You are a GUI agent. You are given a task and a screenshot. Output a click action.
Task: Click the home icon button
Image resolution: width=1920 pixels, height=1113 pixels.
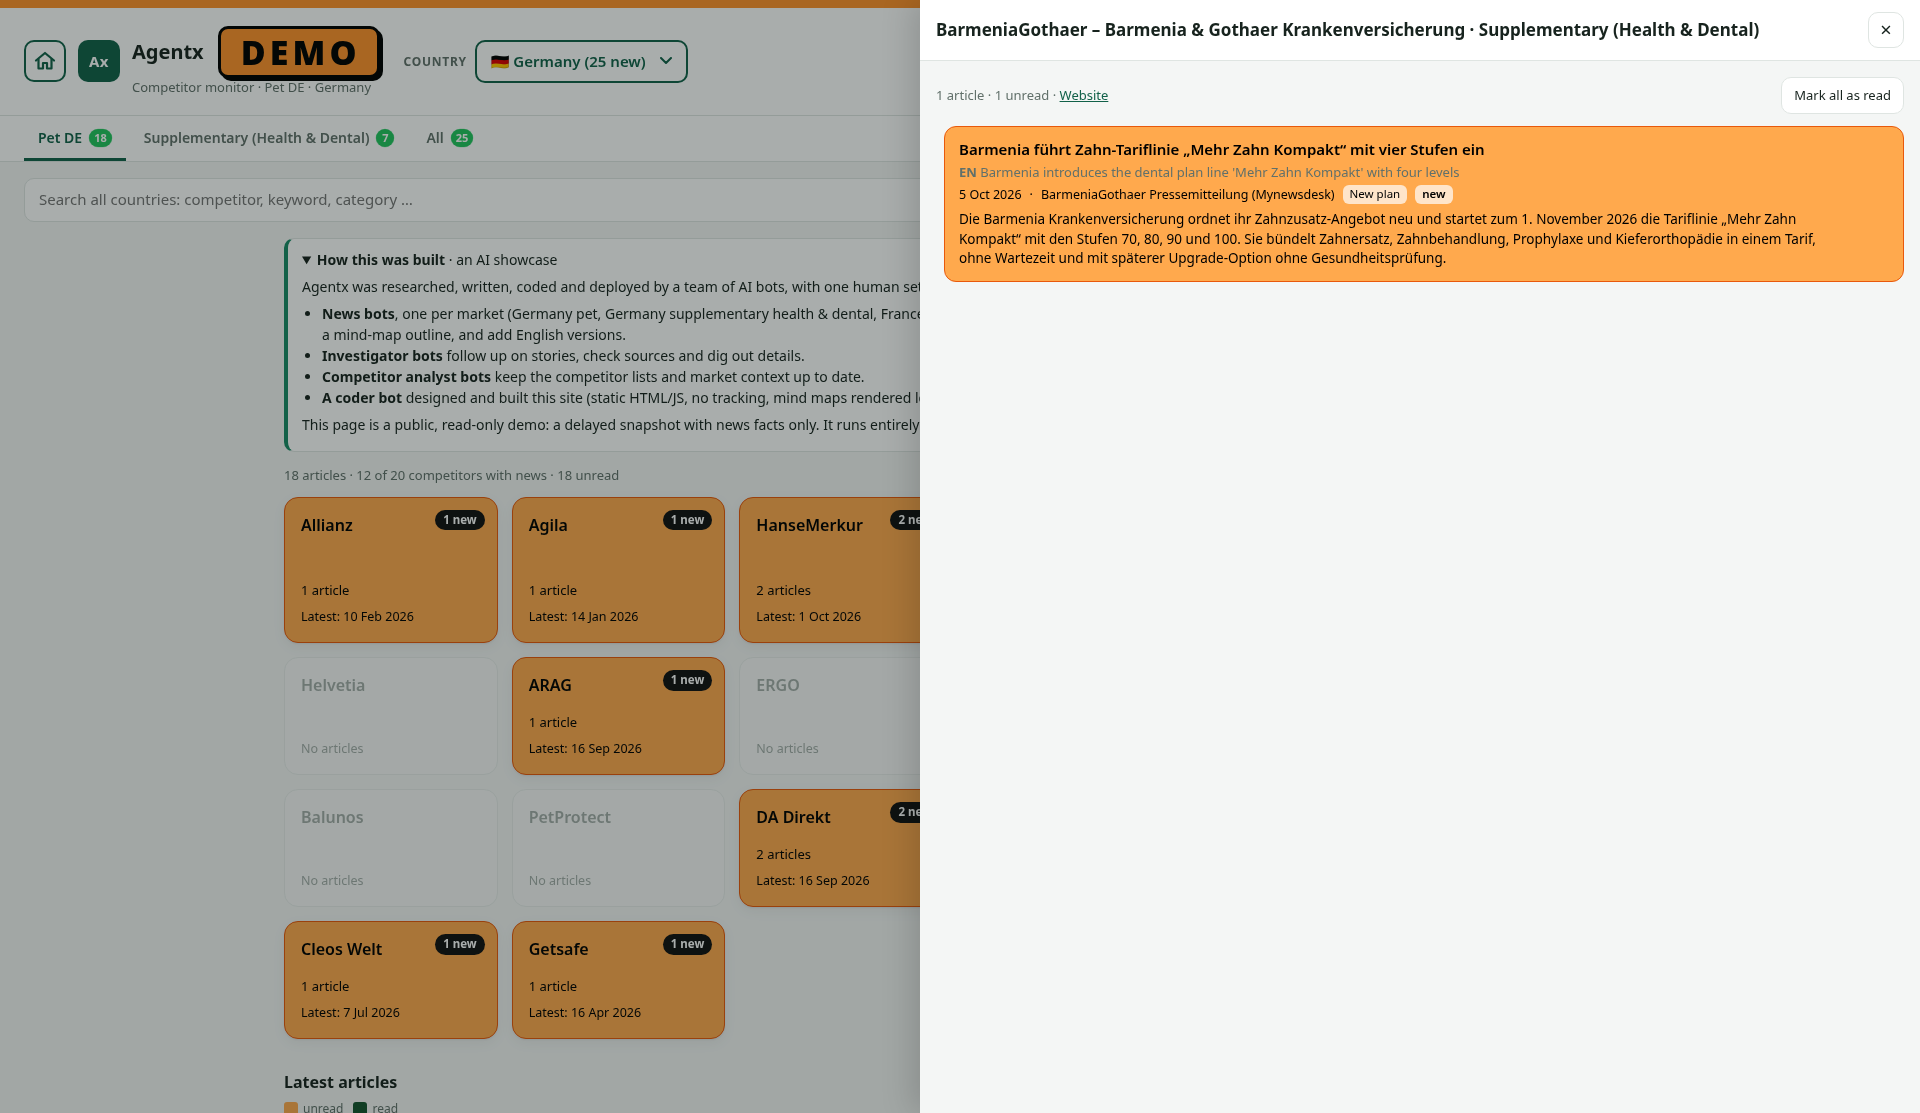[45, 61]
